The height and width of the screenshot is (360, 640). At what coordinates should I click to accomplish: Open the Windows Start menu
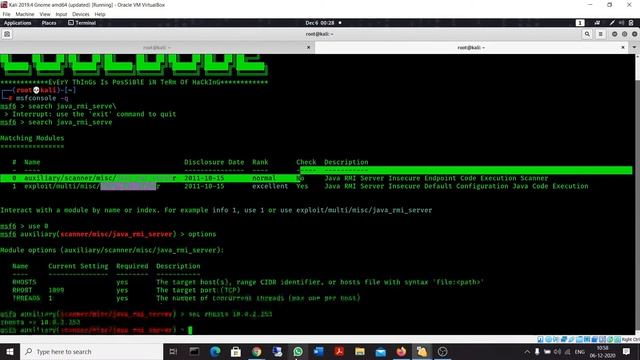(10, 351)
